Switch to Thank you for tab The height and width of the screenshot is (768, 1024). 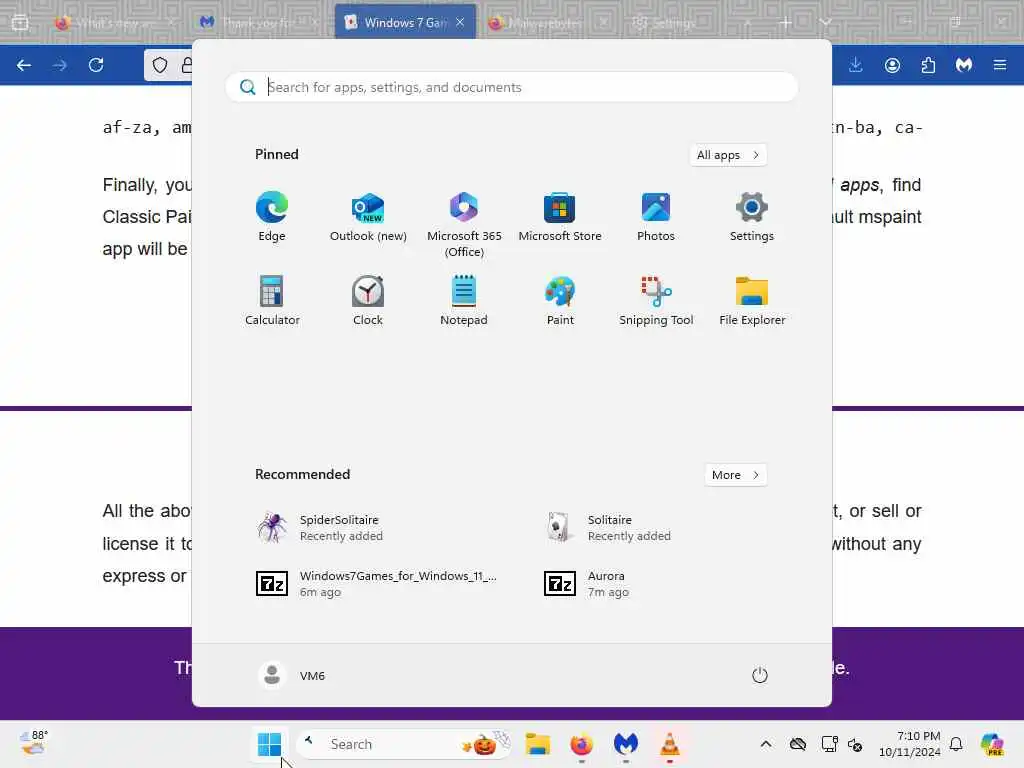point(261,22)
